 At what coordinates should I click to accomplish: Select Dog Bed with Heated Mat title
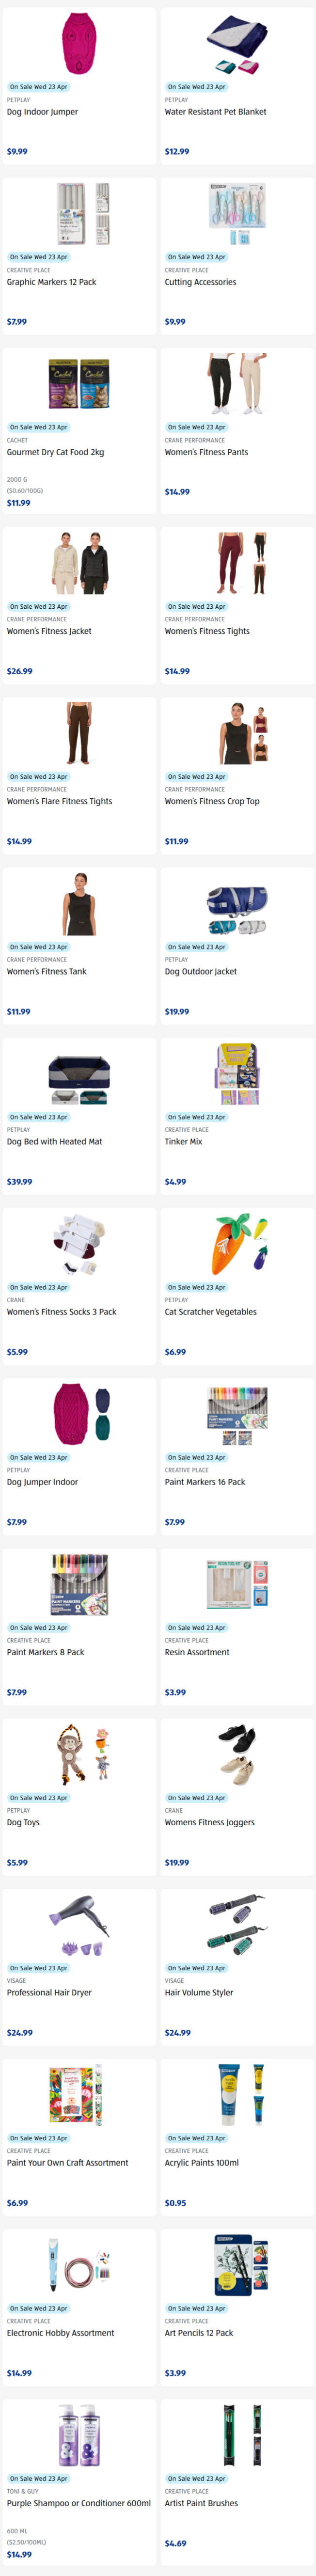55,1141
